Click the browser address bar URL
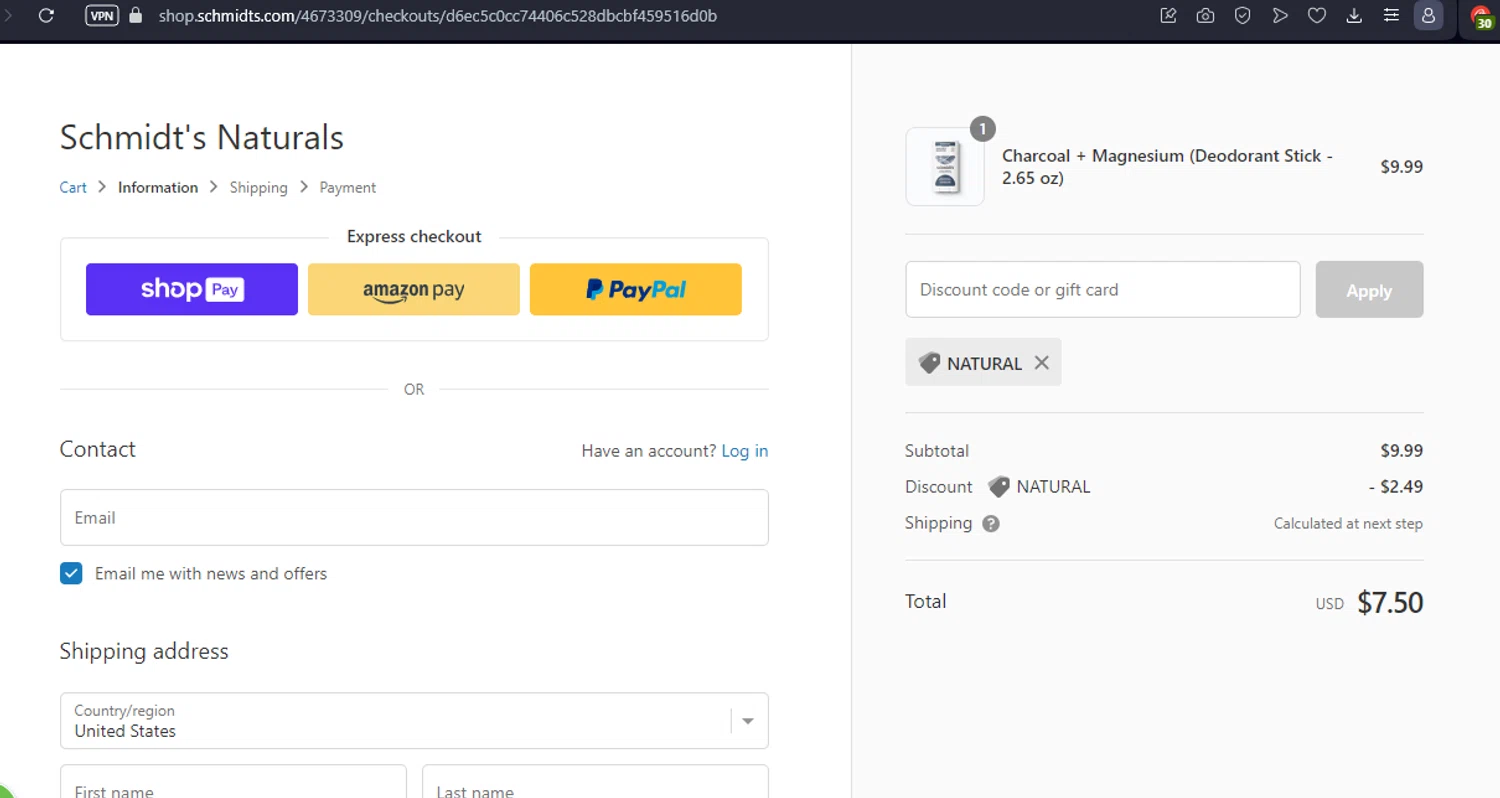This screenshot has height=798, width=1500. point(437,16)
